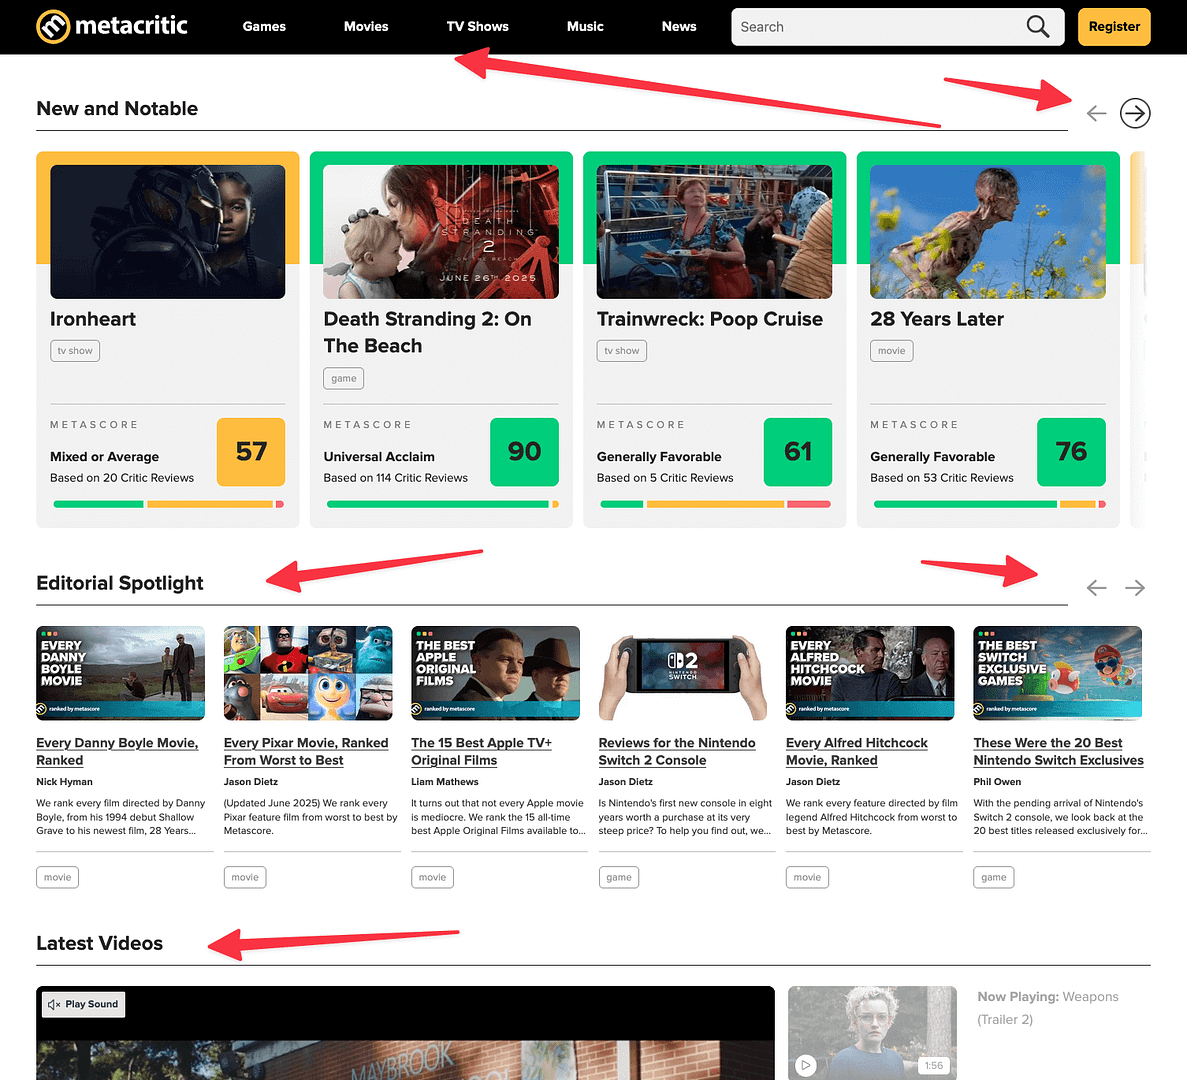Open Death Stranding 2: On The Beach title
Viewport: 1187px width, 1080px height.
pyautogui.click(x=428, y=332)
